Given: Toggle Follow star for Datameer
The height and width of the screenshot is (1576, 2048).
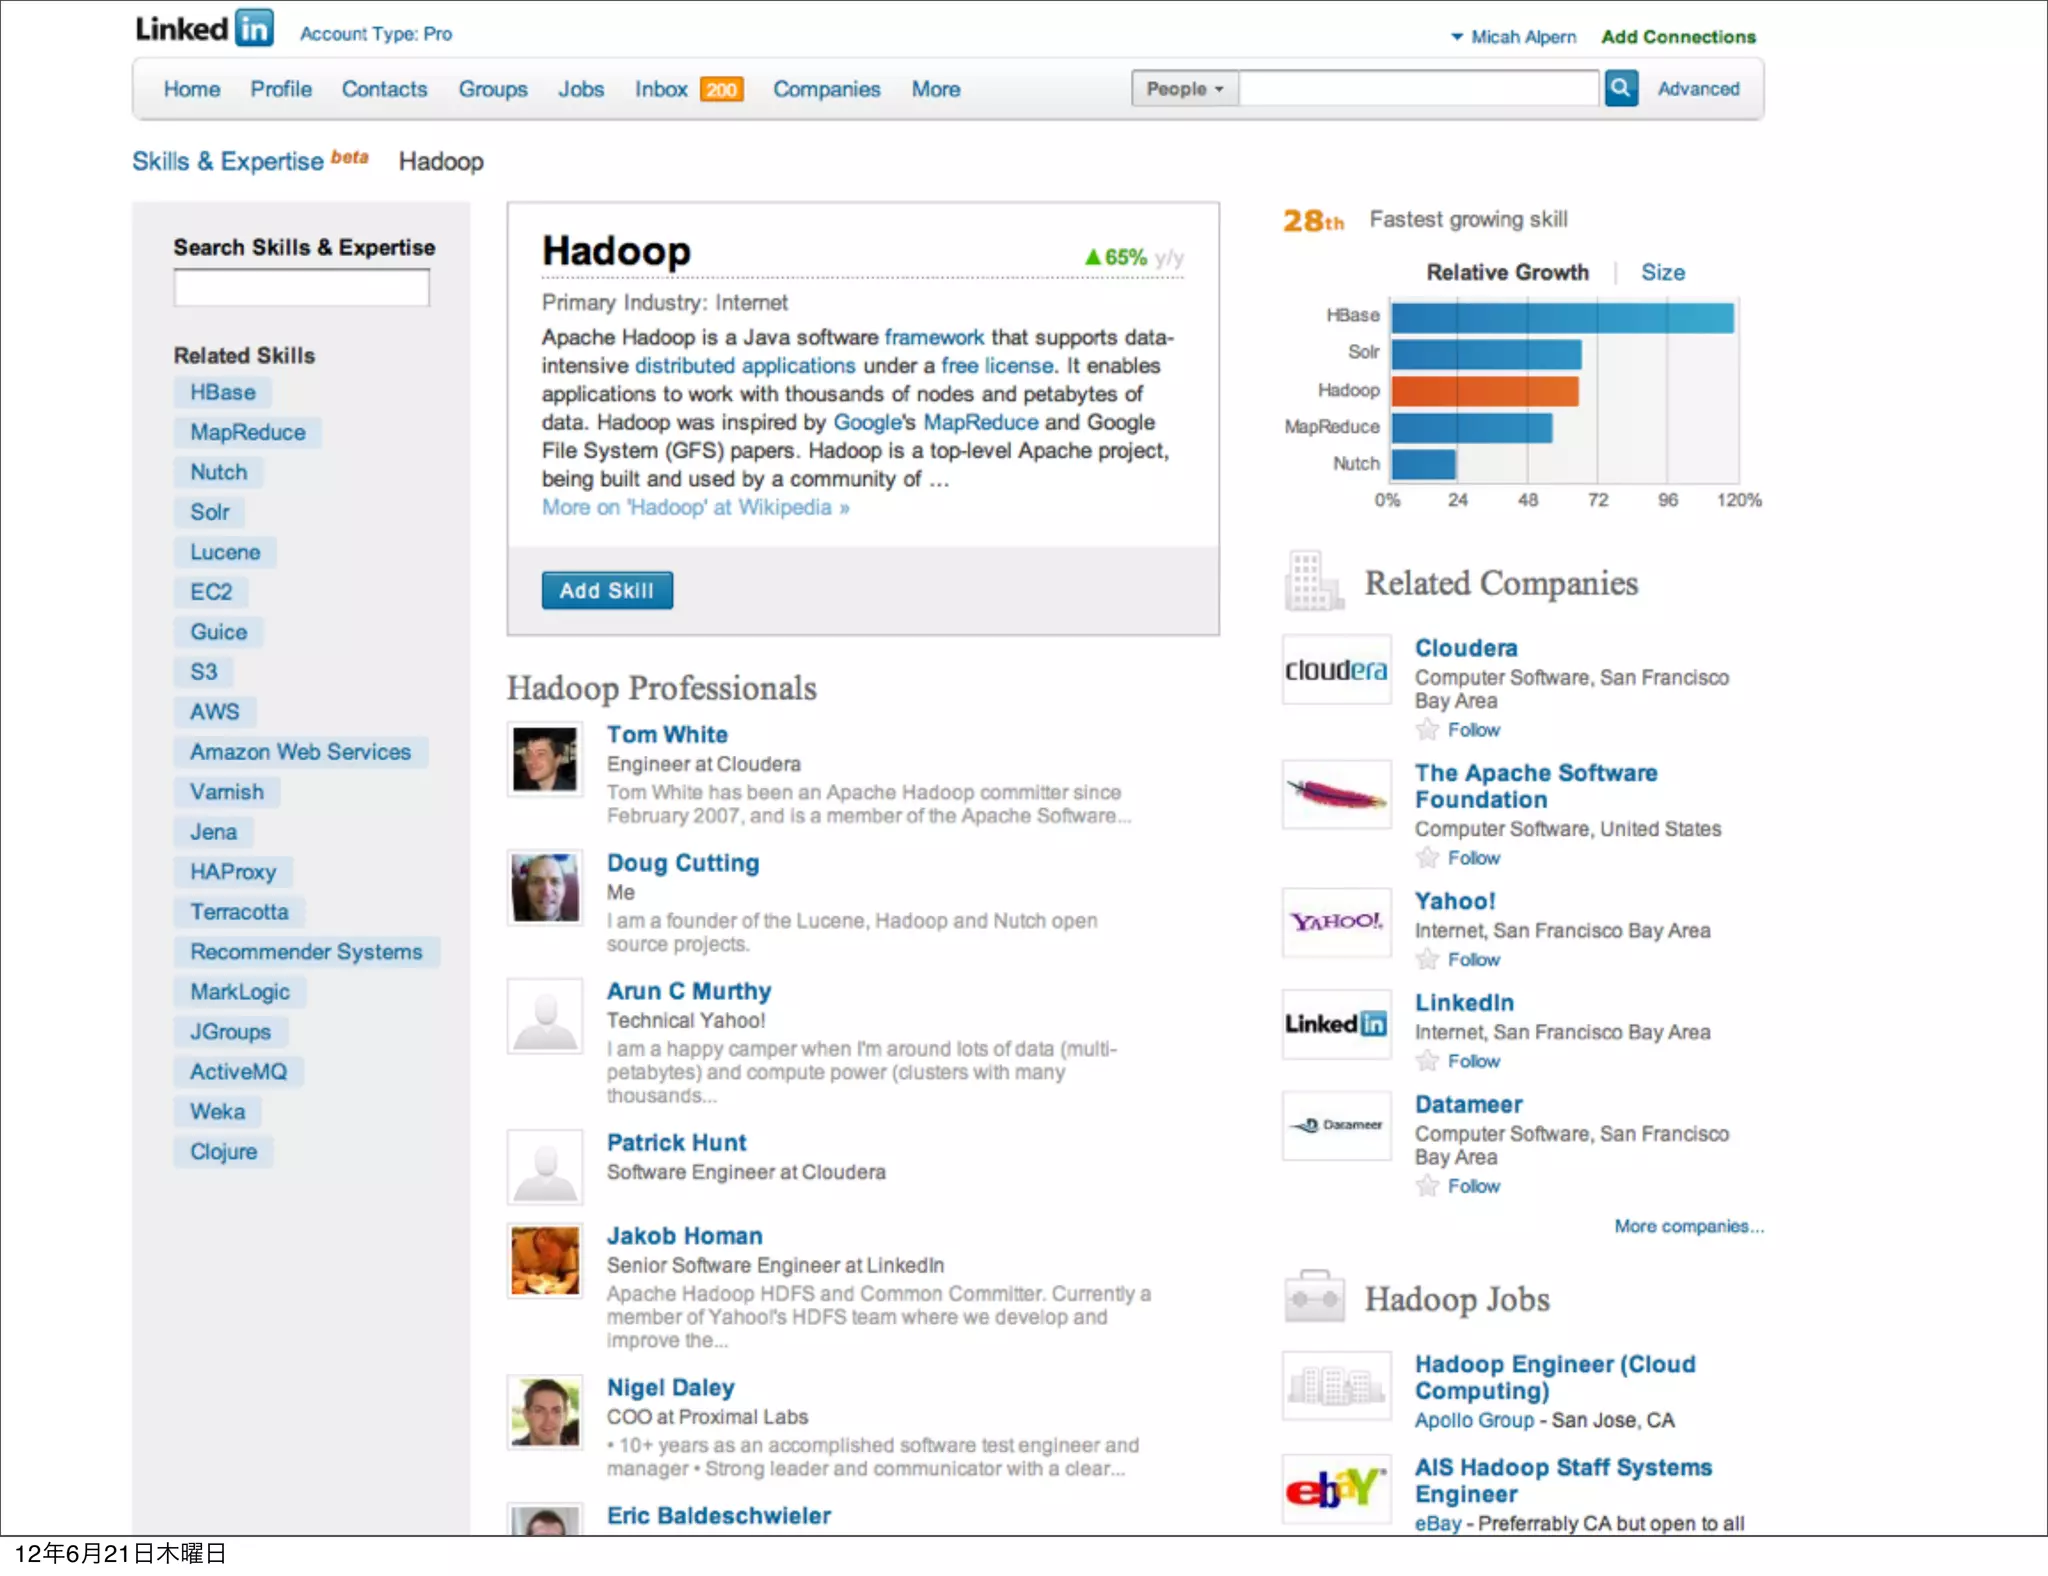Looking at the screenshot, I should point(1427,1186).
